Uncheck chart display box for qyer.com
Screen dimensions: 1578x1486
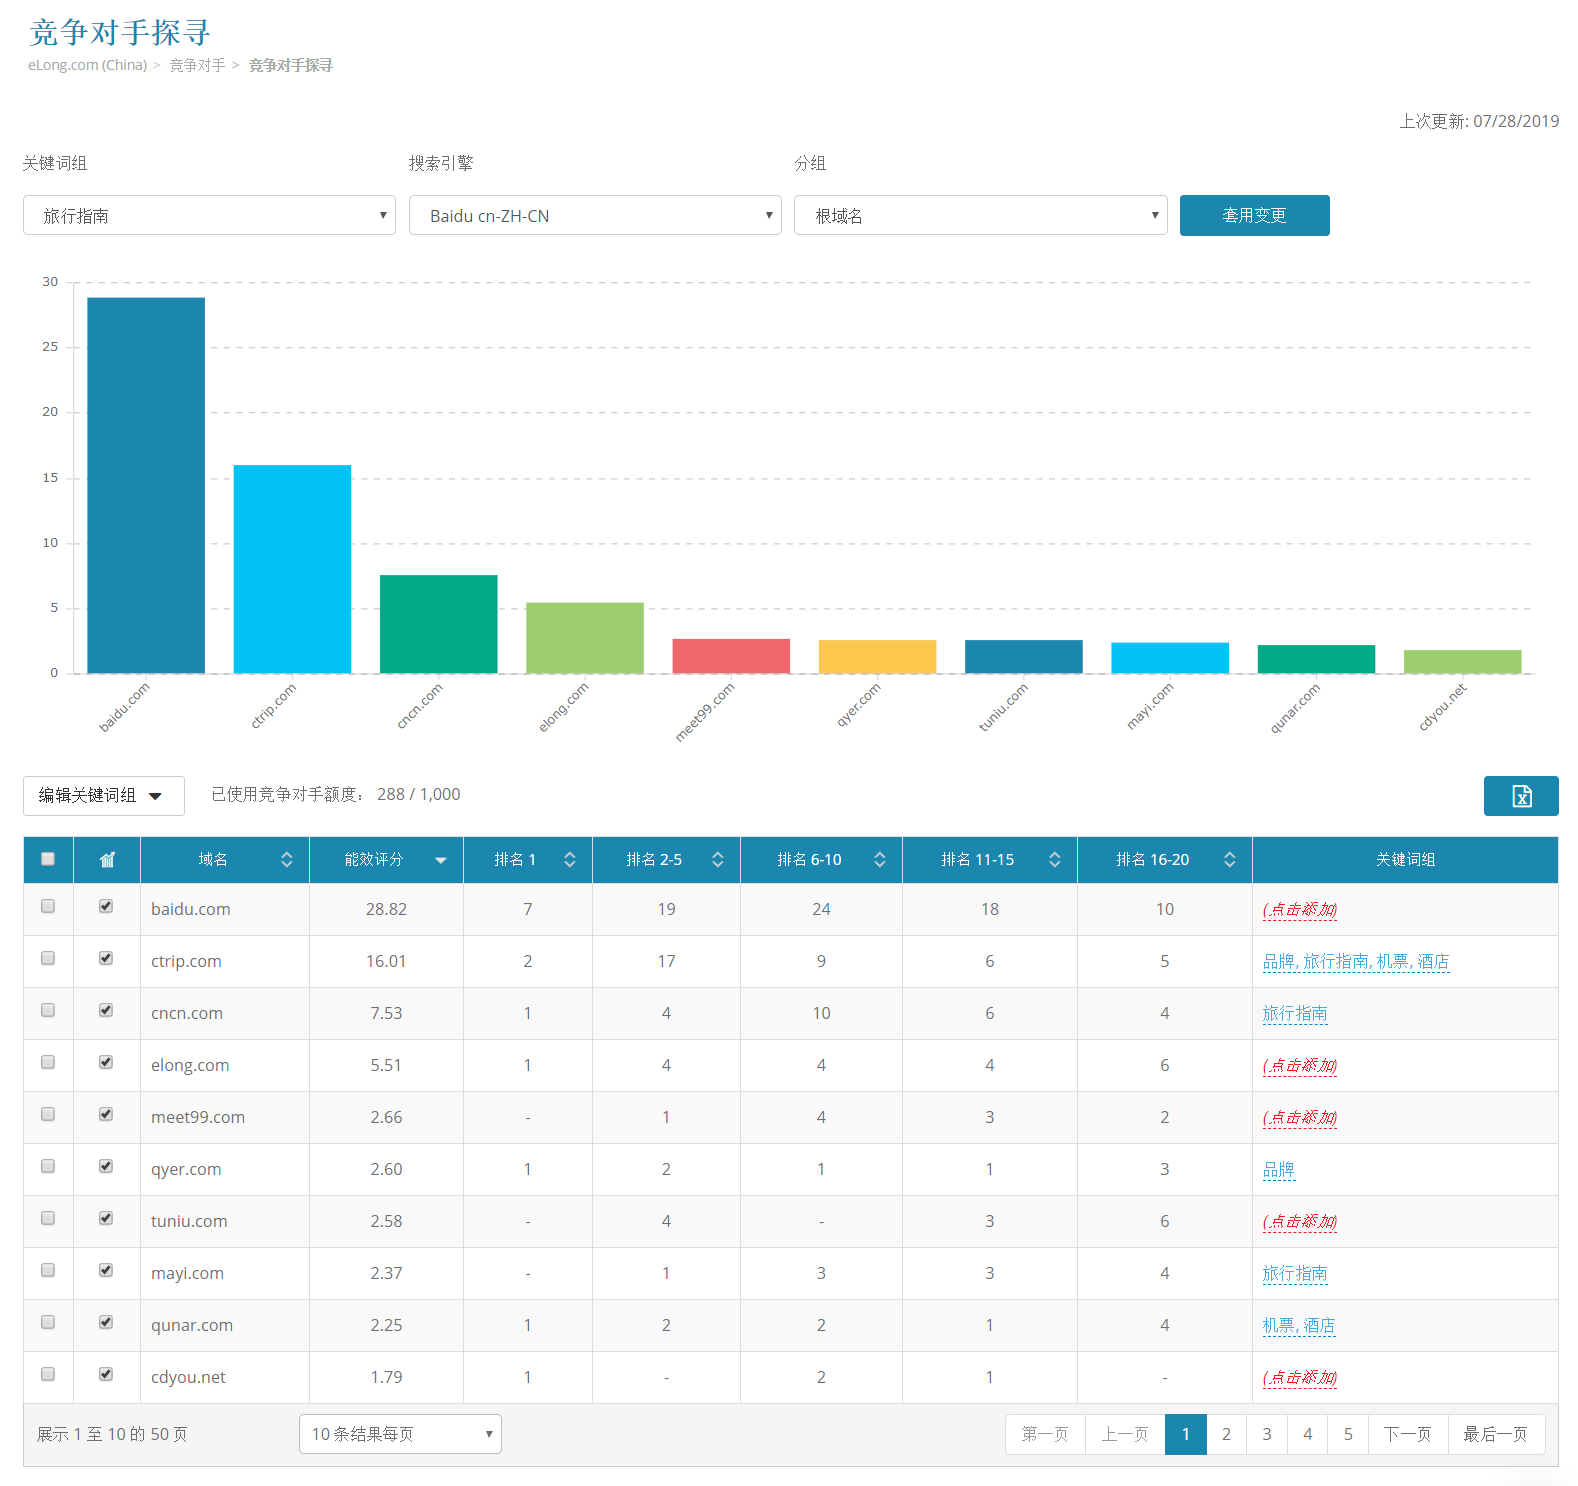coord(106,1166)
